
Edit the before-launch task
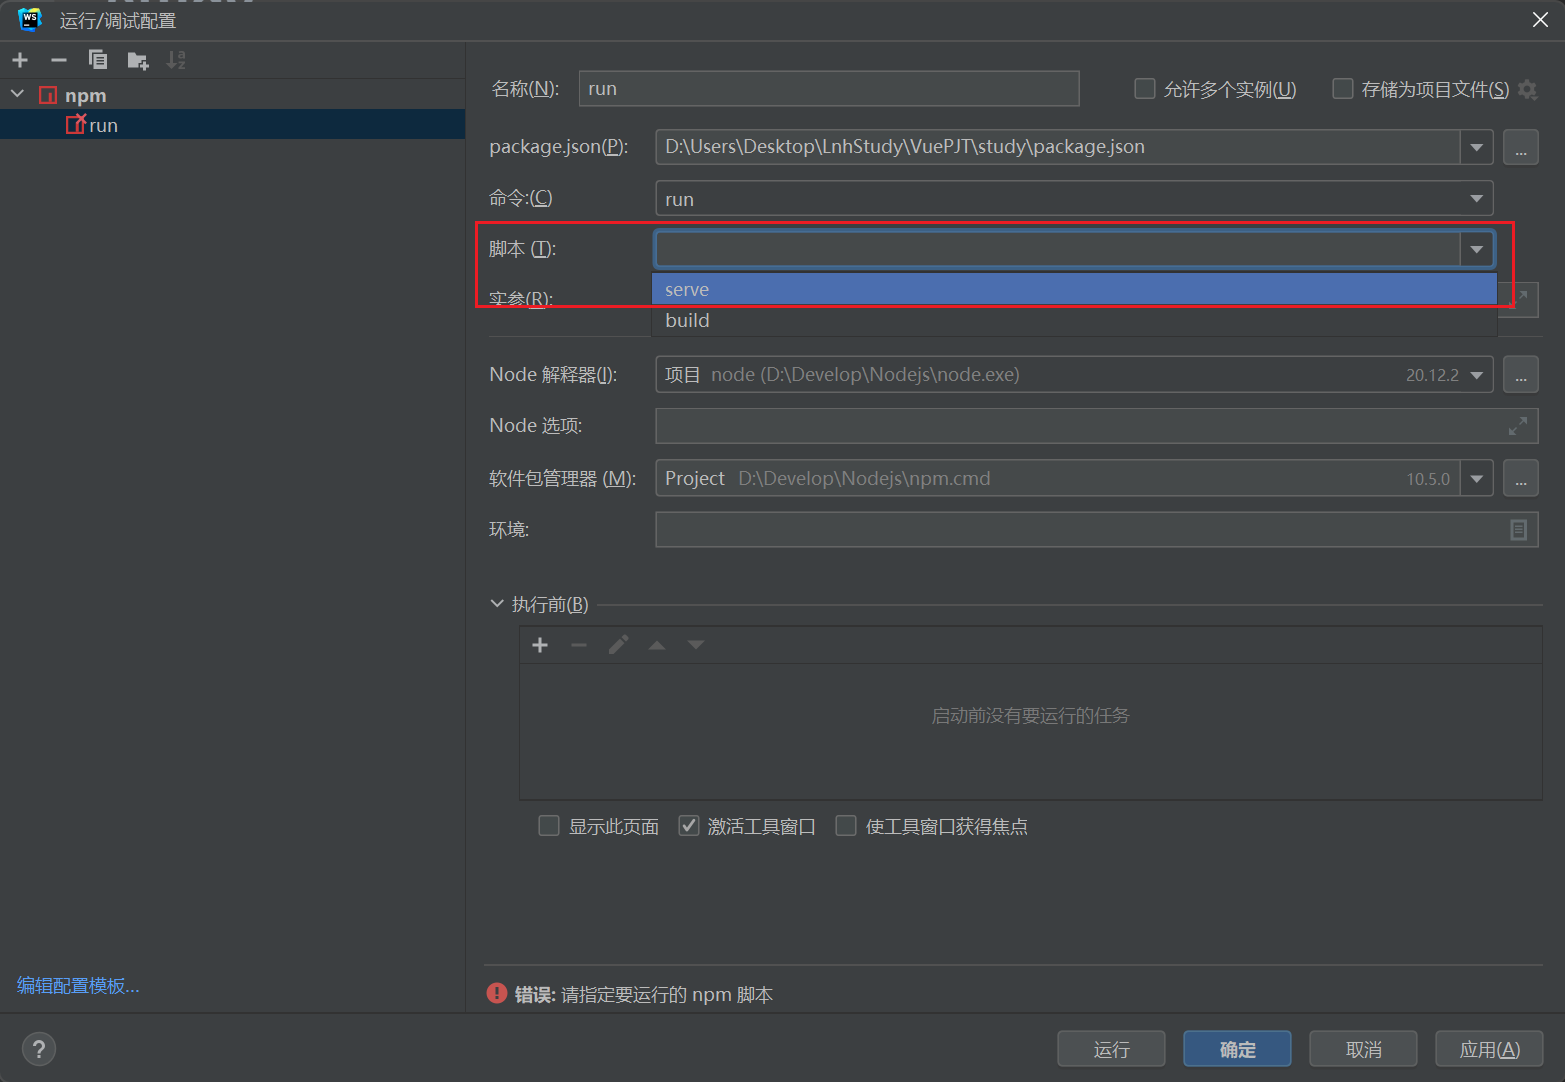coord(618,645)
